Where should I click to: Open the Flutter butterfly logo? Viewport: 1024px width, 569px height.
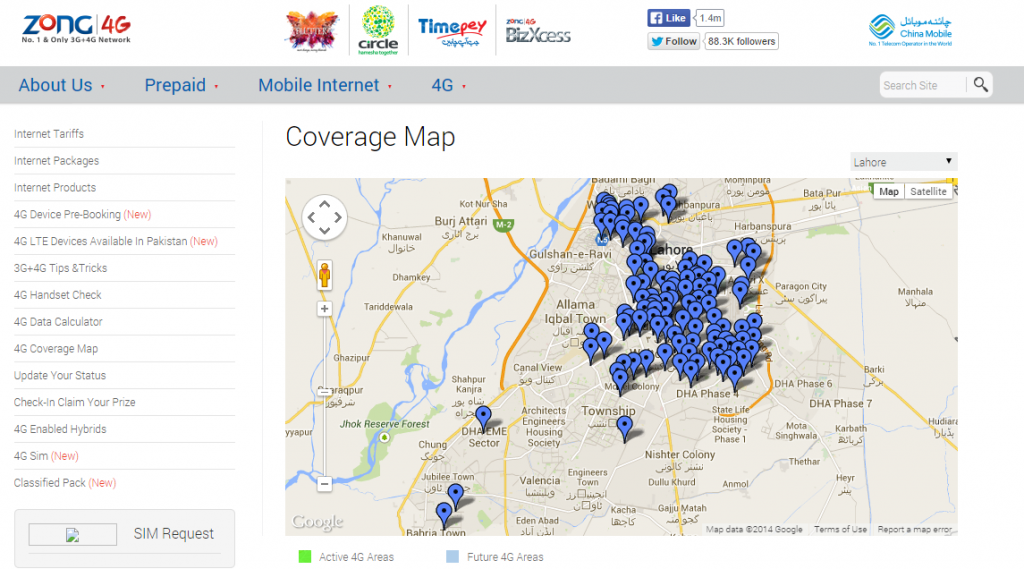(x=312, y=31)
